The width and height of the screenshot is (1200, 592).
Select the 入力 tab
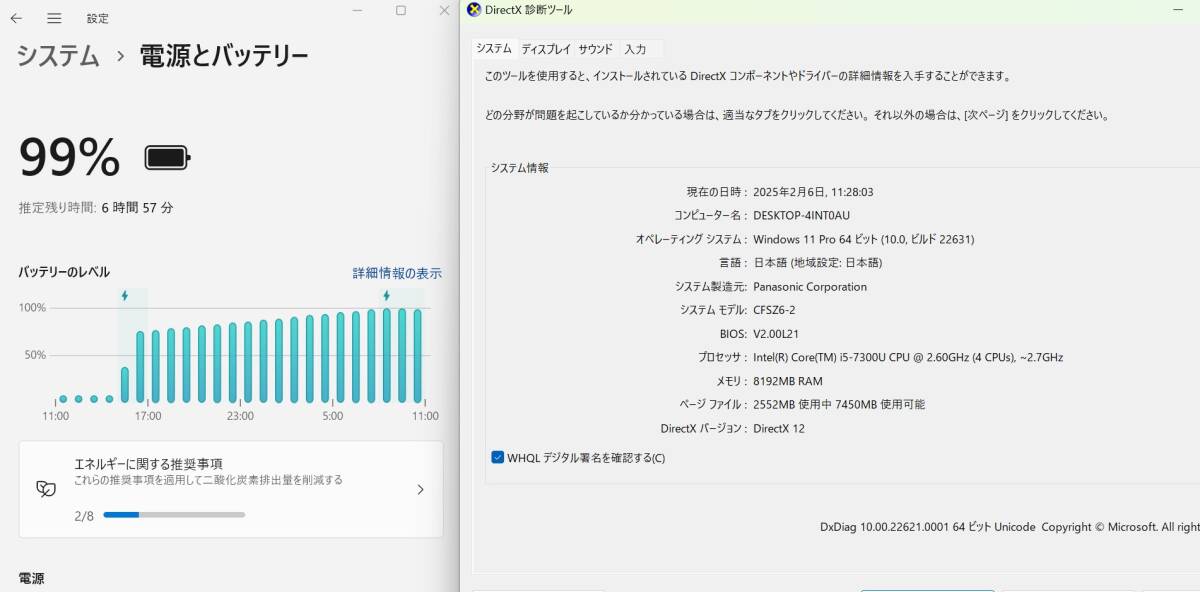tap(638, 47)
